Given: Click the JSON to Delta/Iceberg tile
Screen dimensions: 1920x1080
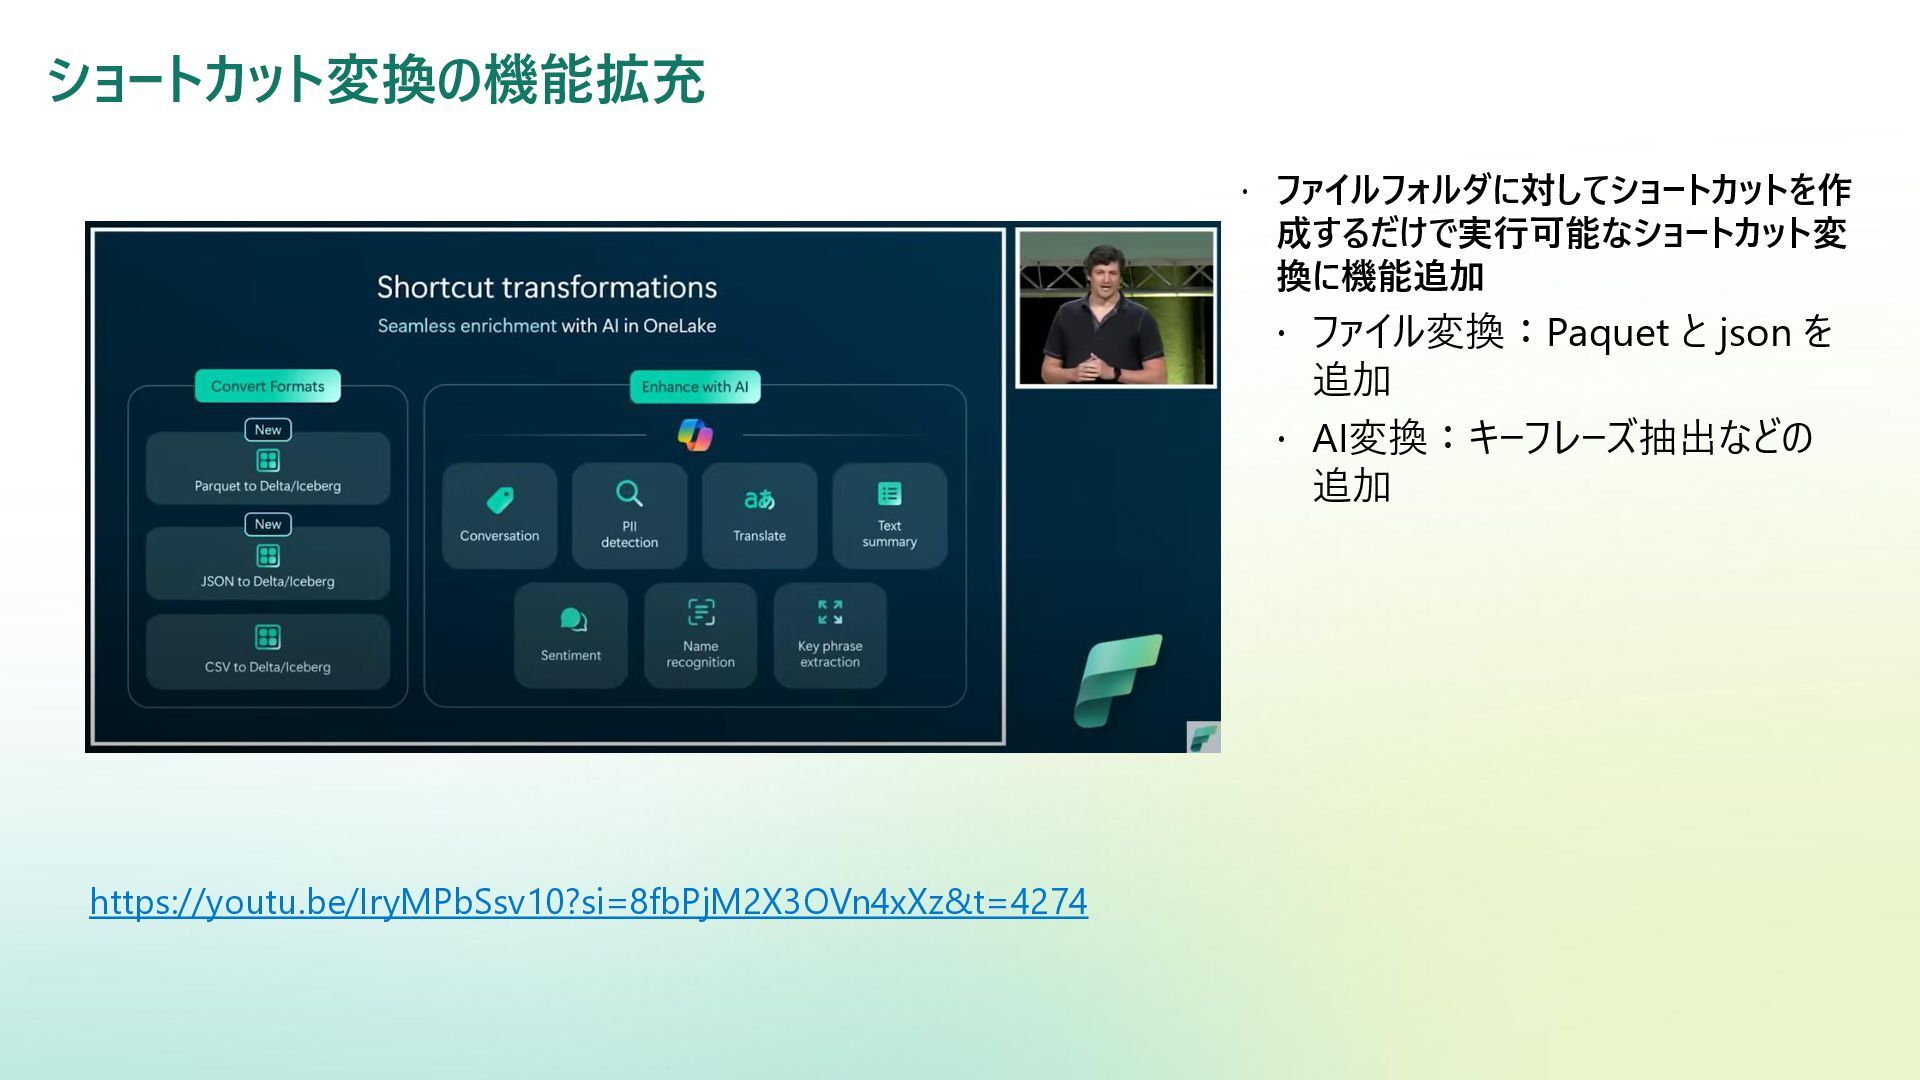Looking at the screenshot, I should [268, 566].
